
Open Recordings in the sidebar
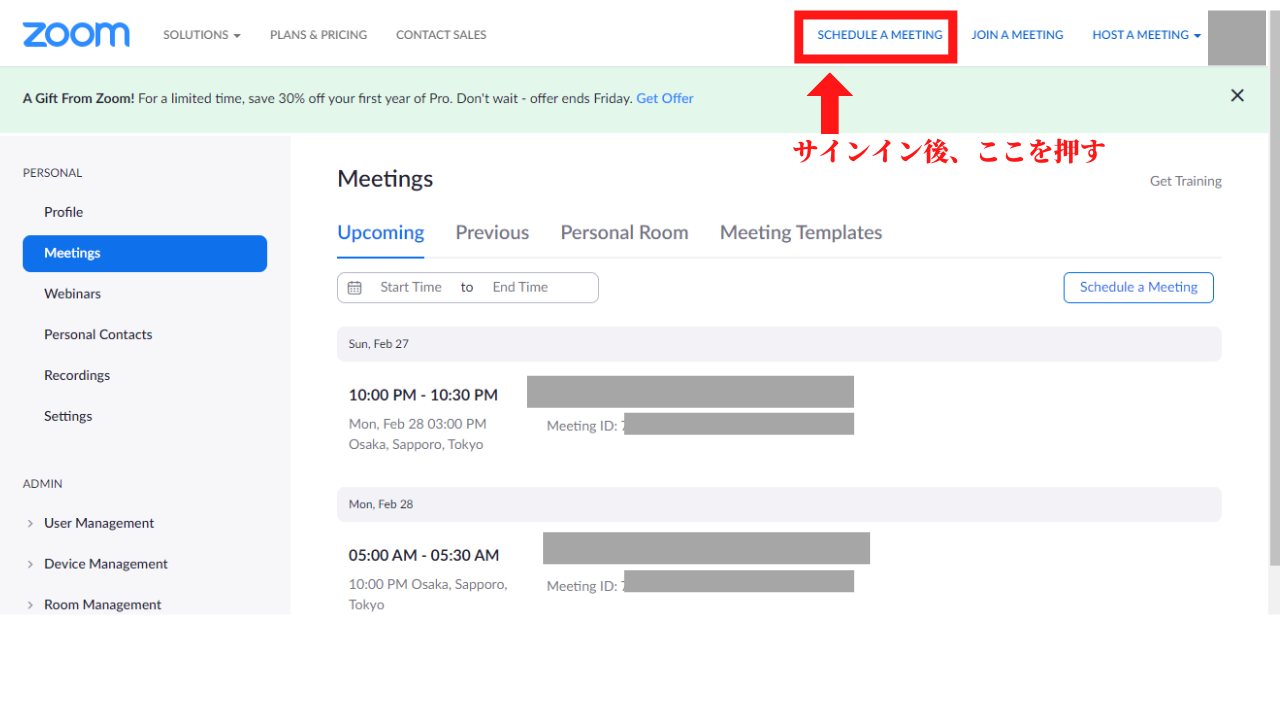[x=77, y=375]
